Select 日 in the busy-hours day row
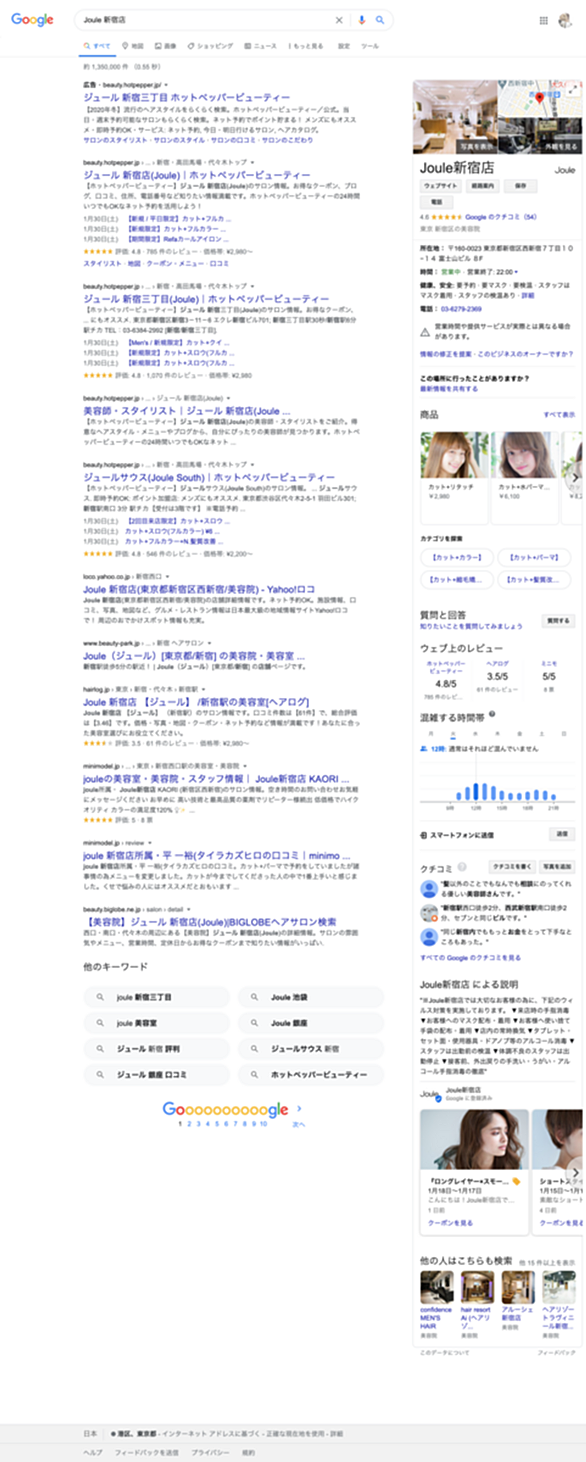Image resolution: width=586 pixels, height=1462 pixels. click(x=562, y=733)
